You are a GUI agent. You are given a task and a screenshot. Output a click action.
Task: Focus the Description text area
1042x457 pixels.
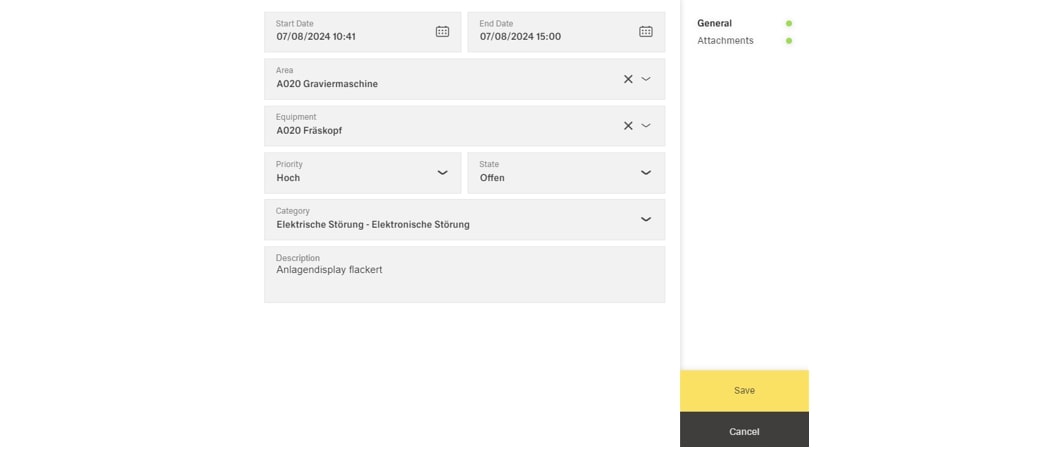(x=464, y=280)
